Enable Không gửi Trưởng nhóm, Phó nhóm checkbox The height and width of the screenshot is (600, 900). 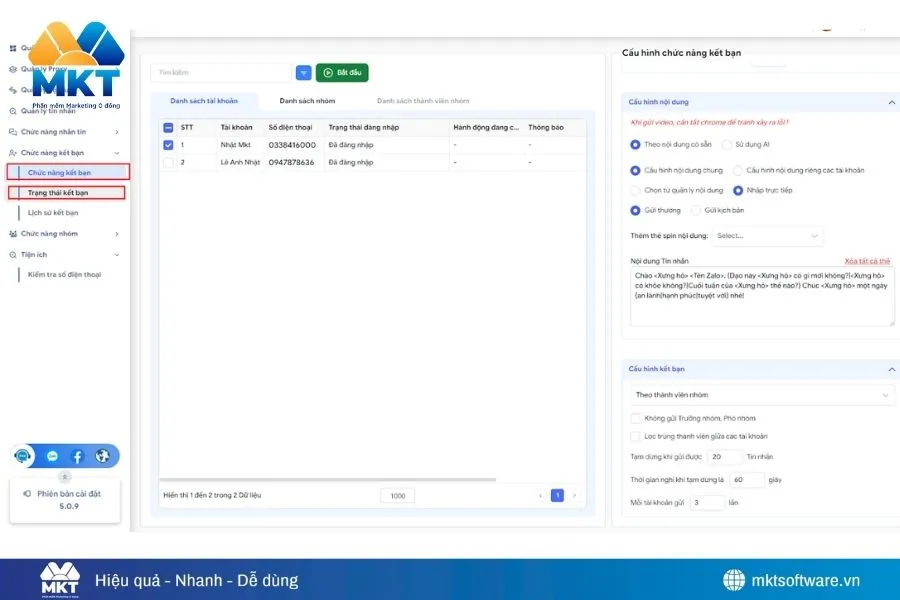[x=635, y=418]
